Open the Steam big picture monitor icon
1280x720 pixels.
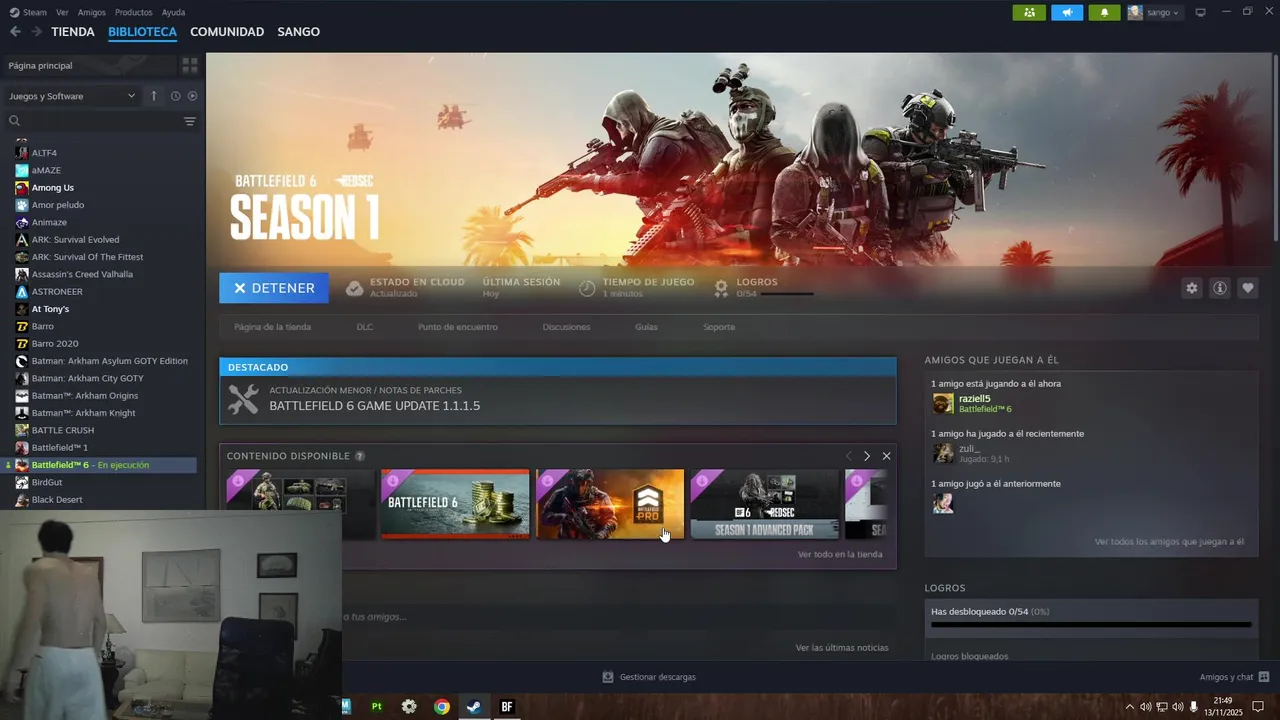click(1200, 12)
